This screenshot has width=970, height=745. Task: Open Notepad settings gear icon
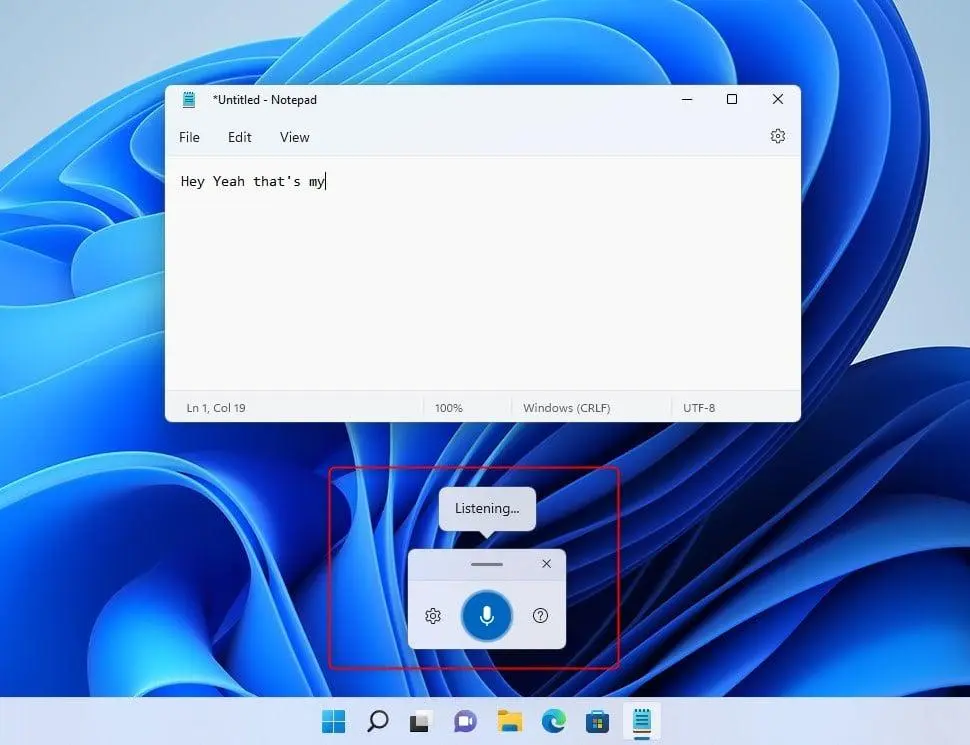point(778,136)
